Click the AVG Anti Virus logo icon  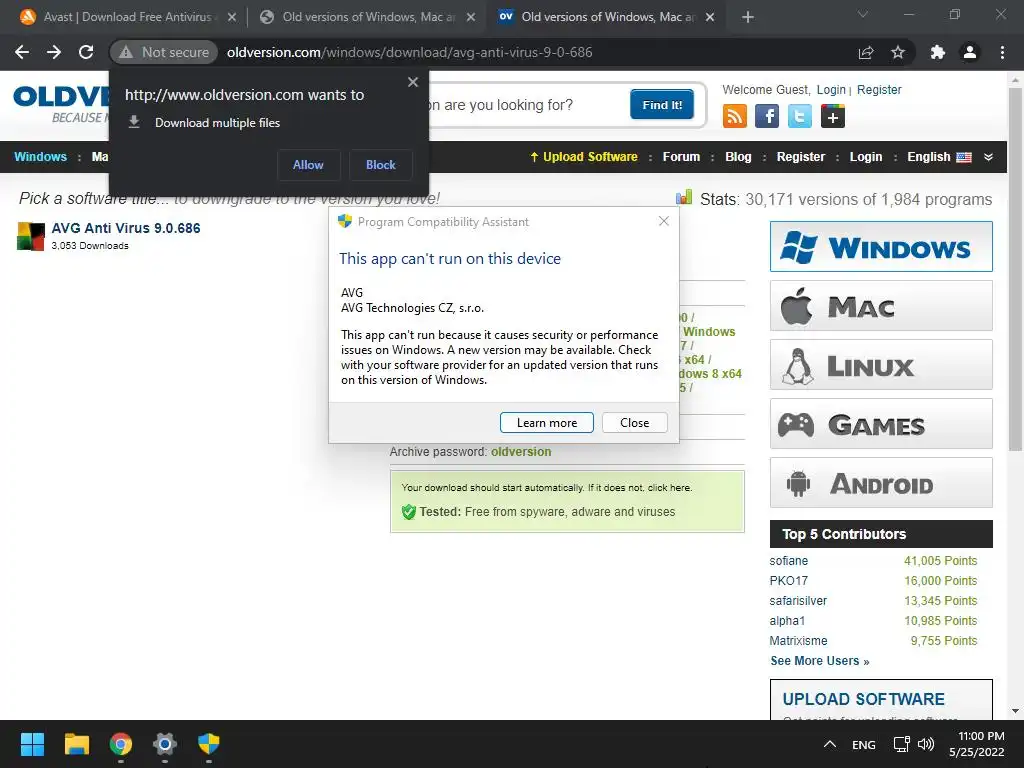[x=31, y=236]
